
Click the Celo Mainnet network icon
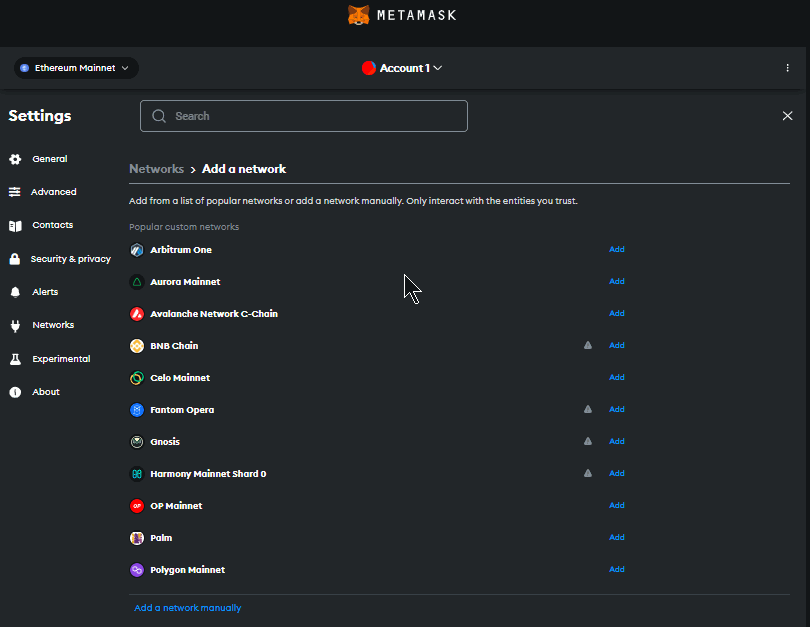click(137, 378)
